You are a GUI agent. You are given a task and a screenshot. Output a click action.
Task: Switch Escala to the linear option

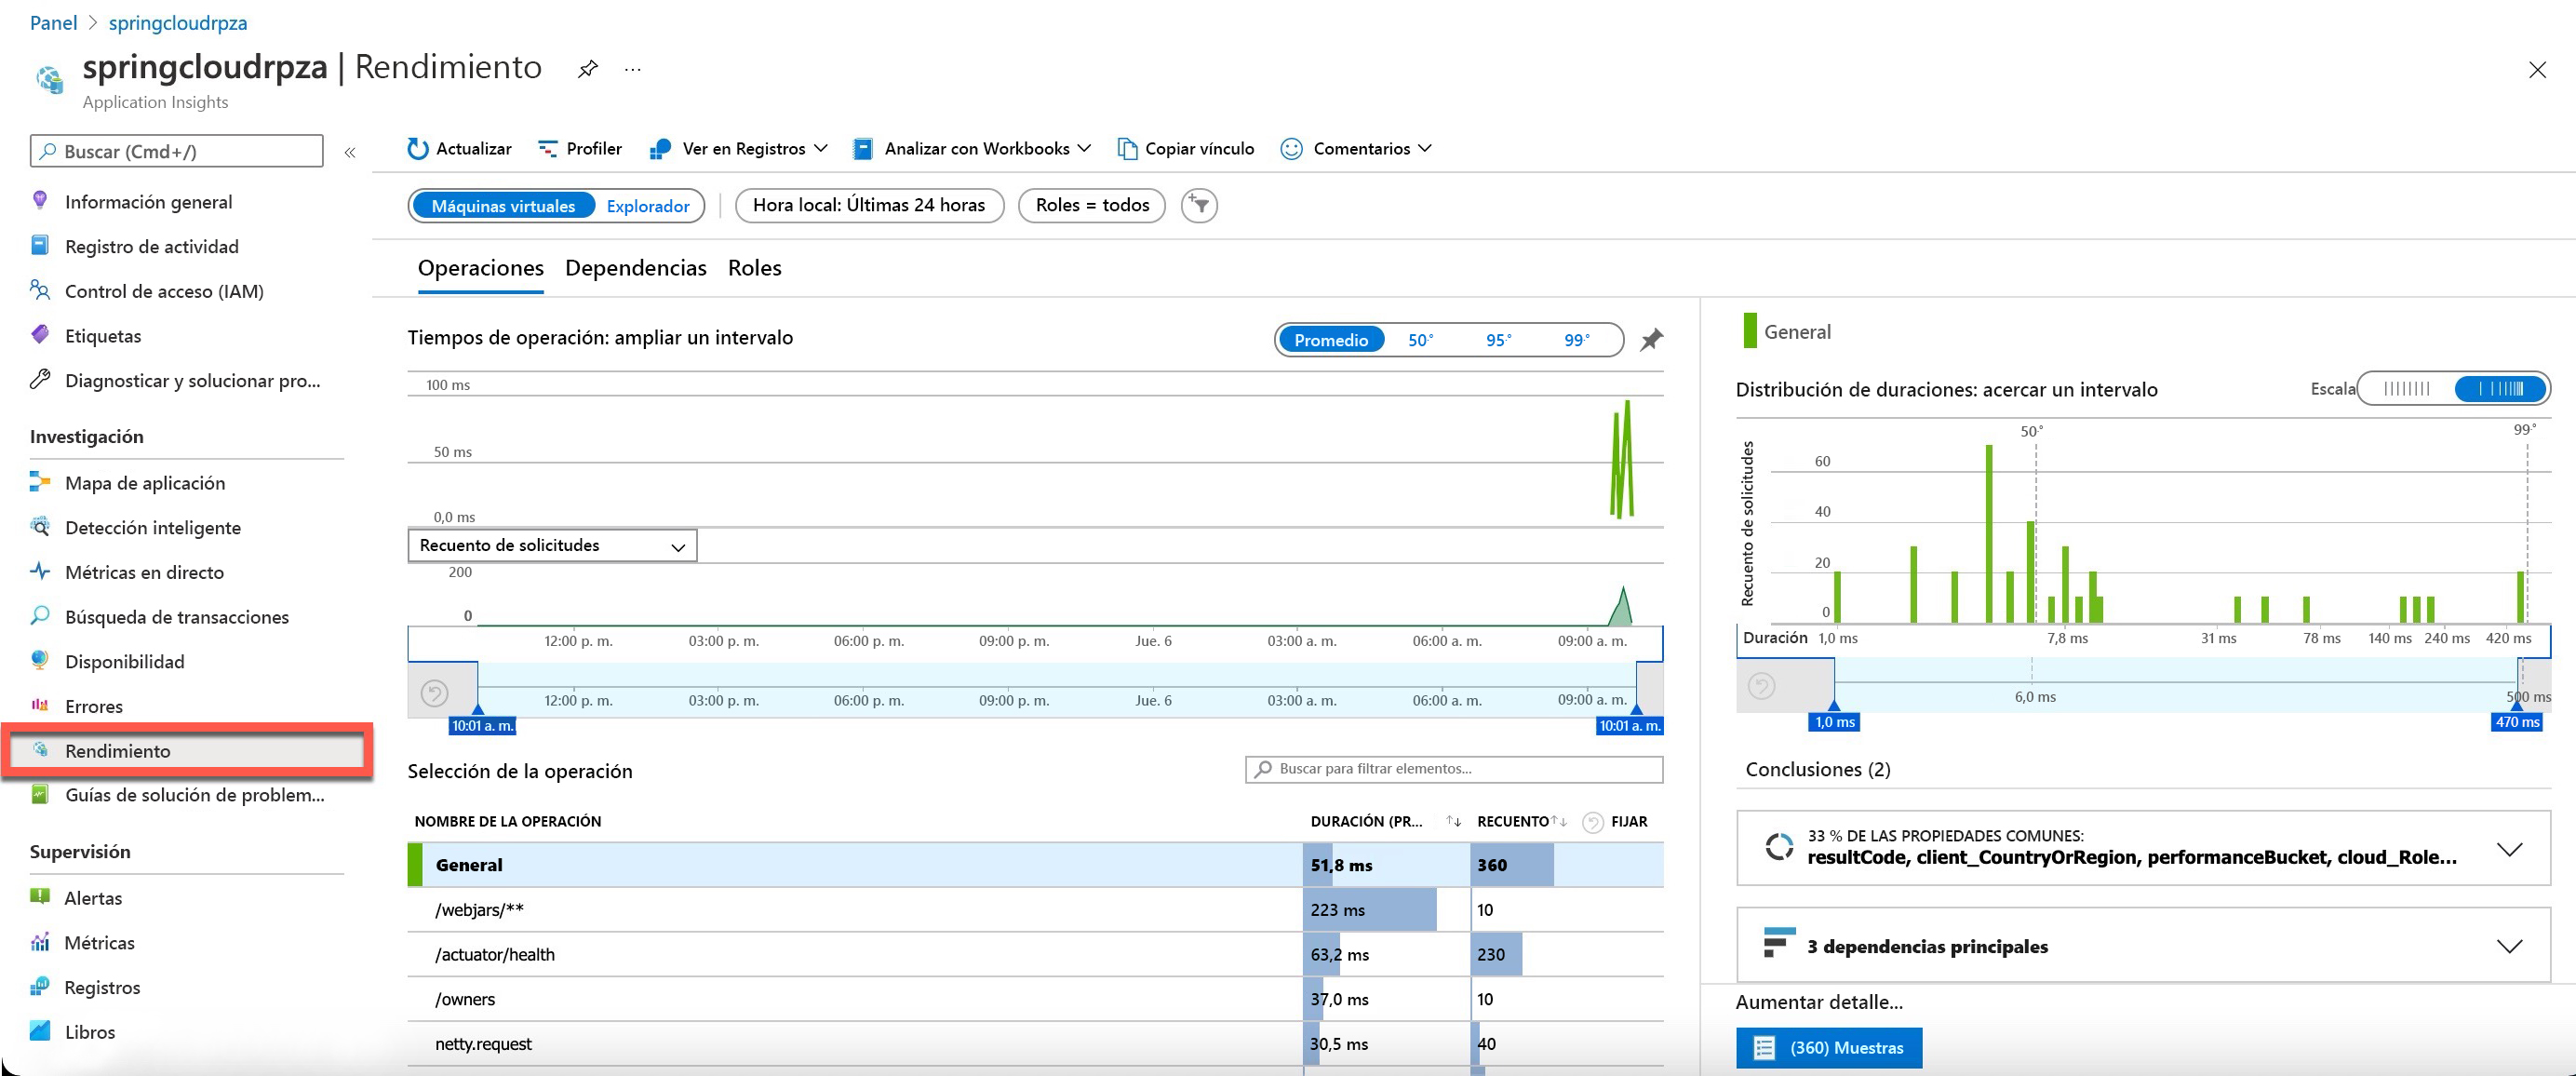pyautogui.click(x=2406, y=388)
